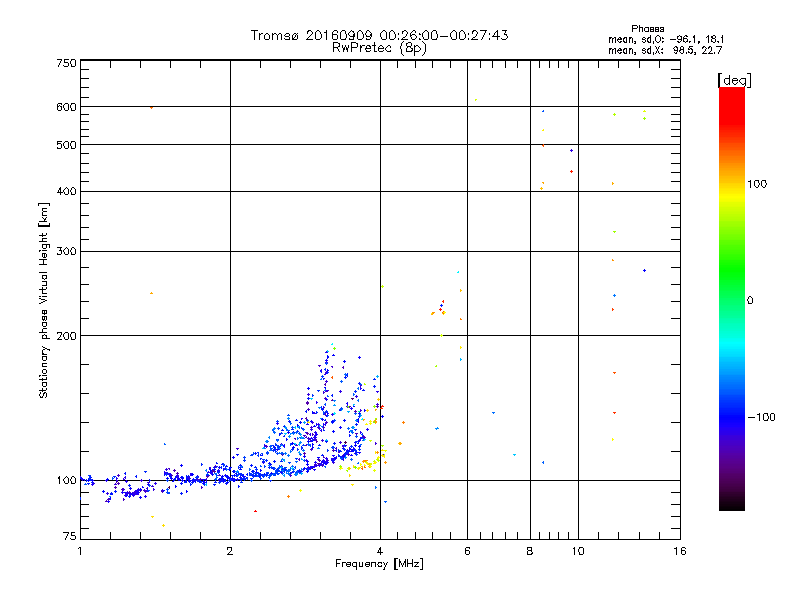The width and height of the screenshot is (800, 600).
Task: Click the black bottom of the colorbar
Action: 732,503
